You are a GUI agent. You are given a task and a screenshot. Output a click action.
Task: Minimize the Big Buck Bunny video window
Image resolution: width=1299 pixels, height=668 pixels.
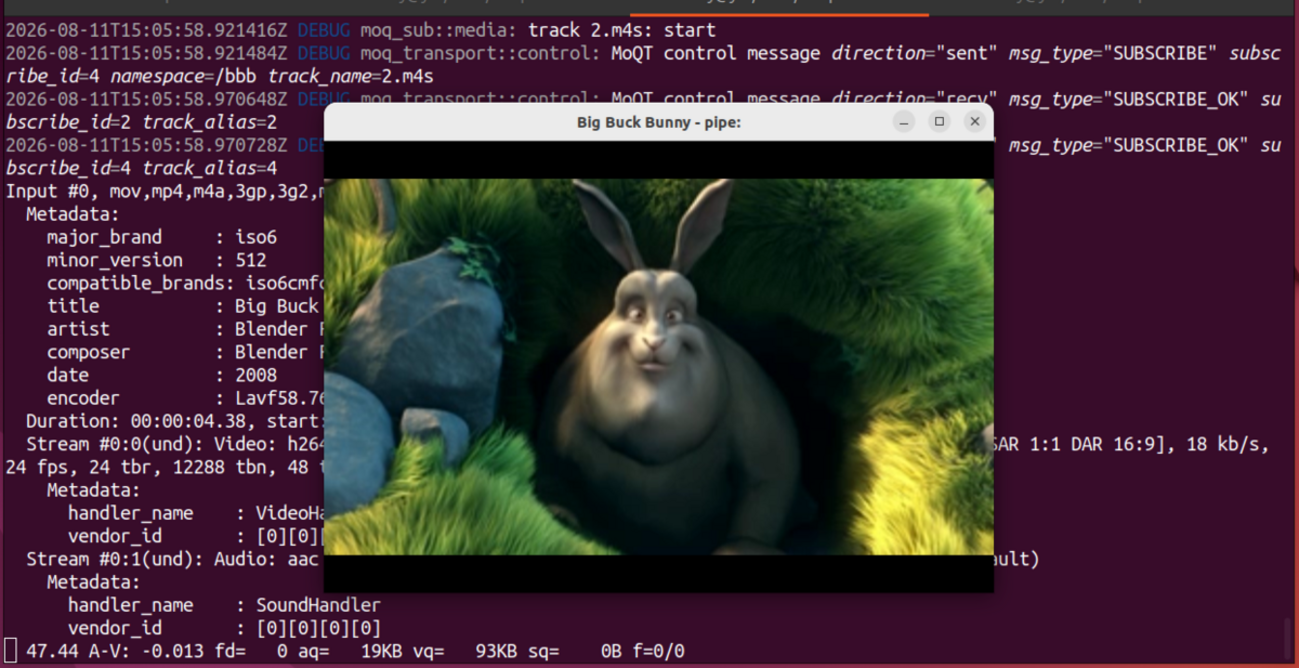point(904,122)
